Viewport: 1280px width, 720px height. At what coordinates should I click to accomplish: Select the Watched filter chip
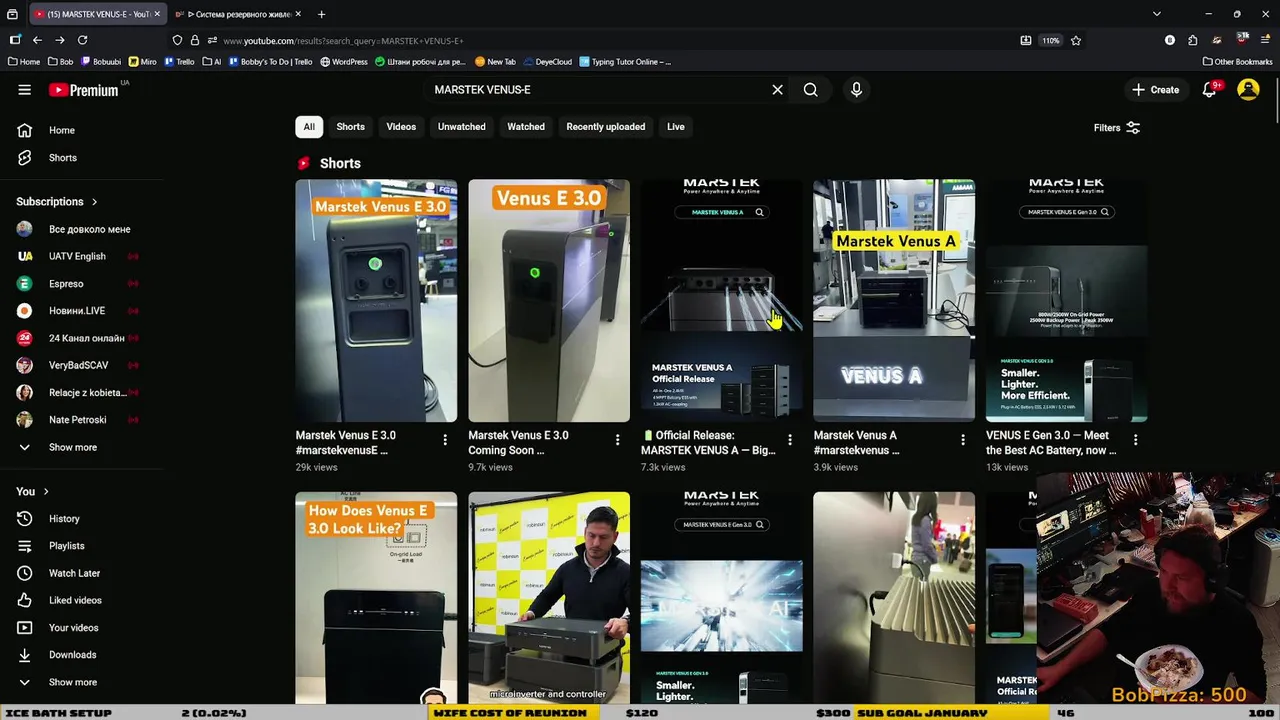click(526, 127)
